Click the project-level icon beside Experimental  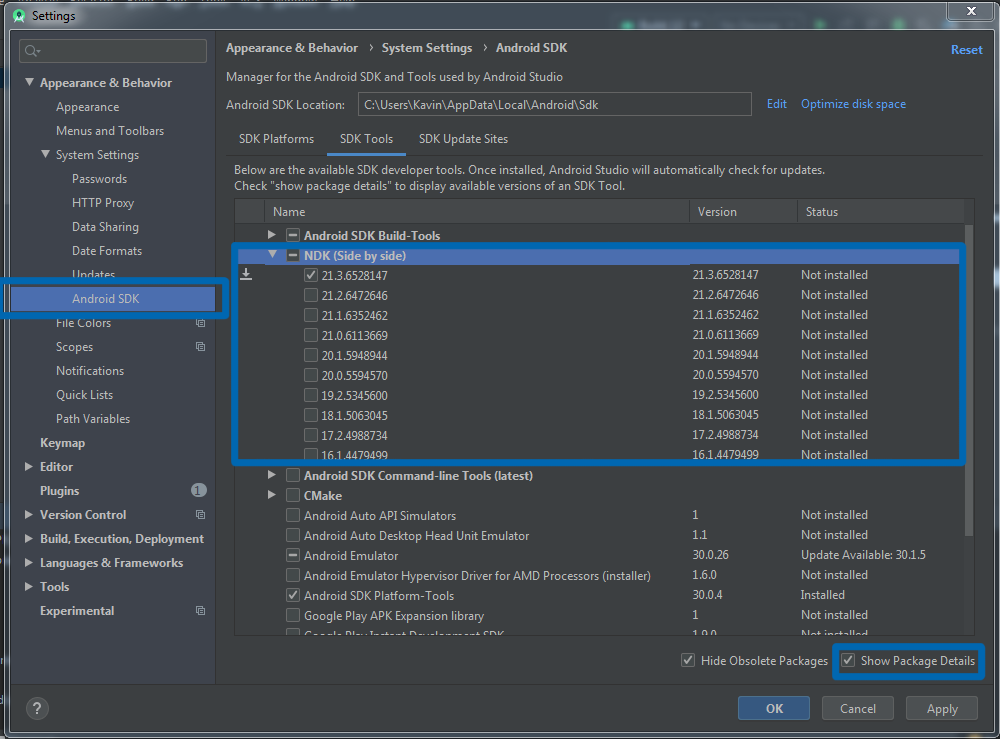point(200,611)
